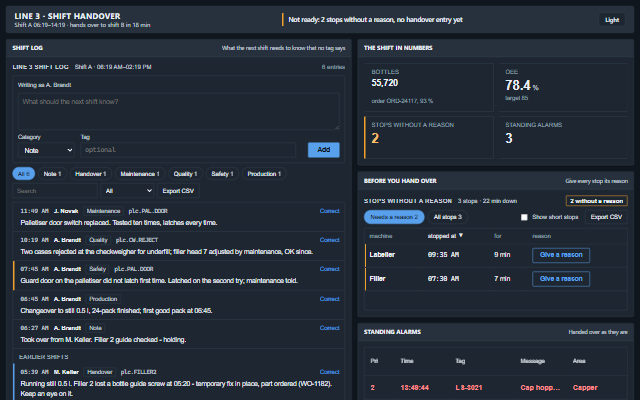Correct the 10:19 AM Quality entry
Viewport: 640px width, 400px height.
click(329, 240)
